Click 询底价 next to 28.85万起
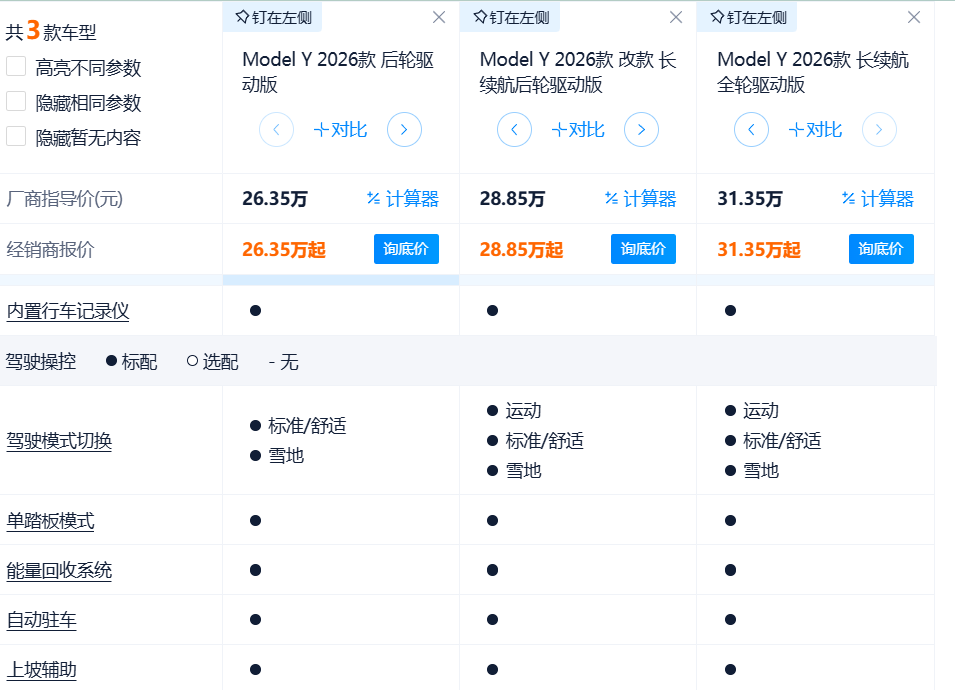This screenshot has height=690, width=955. 643,249
